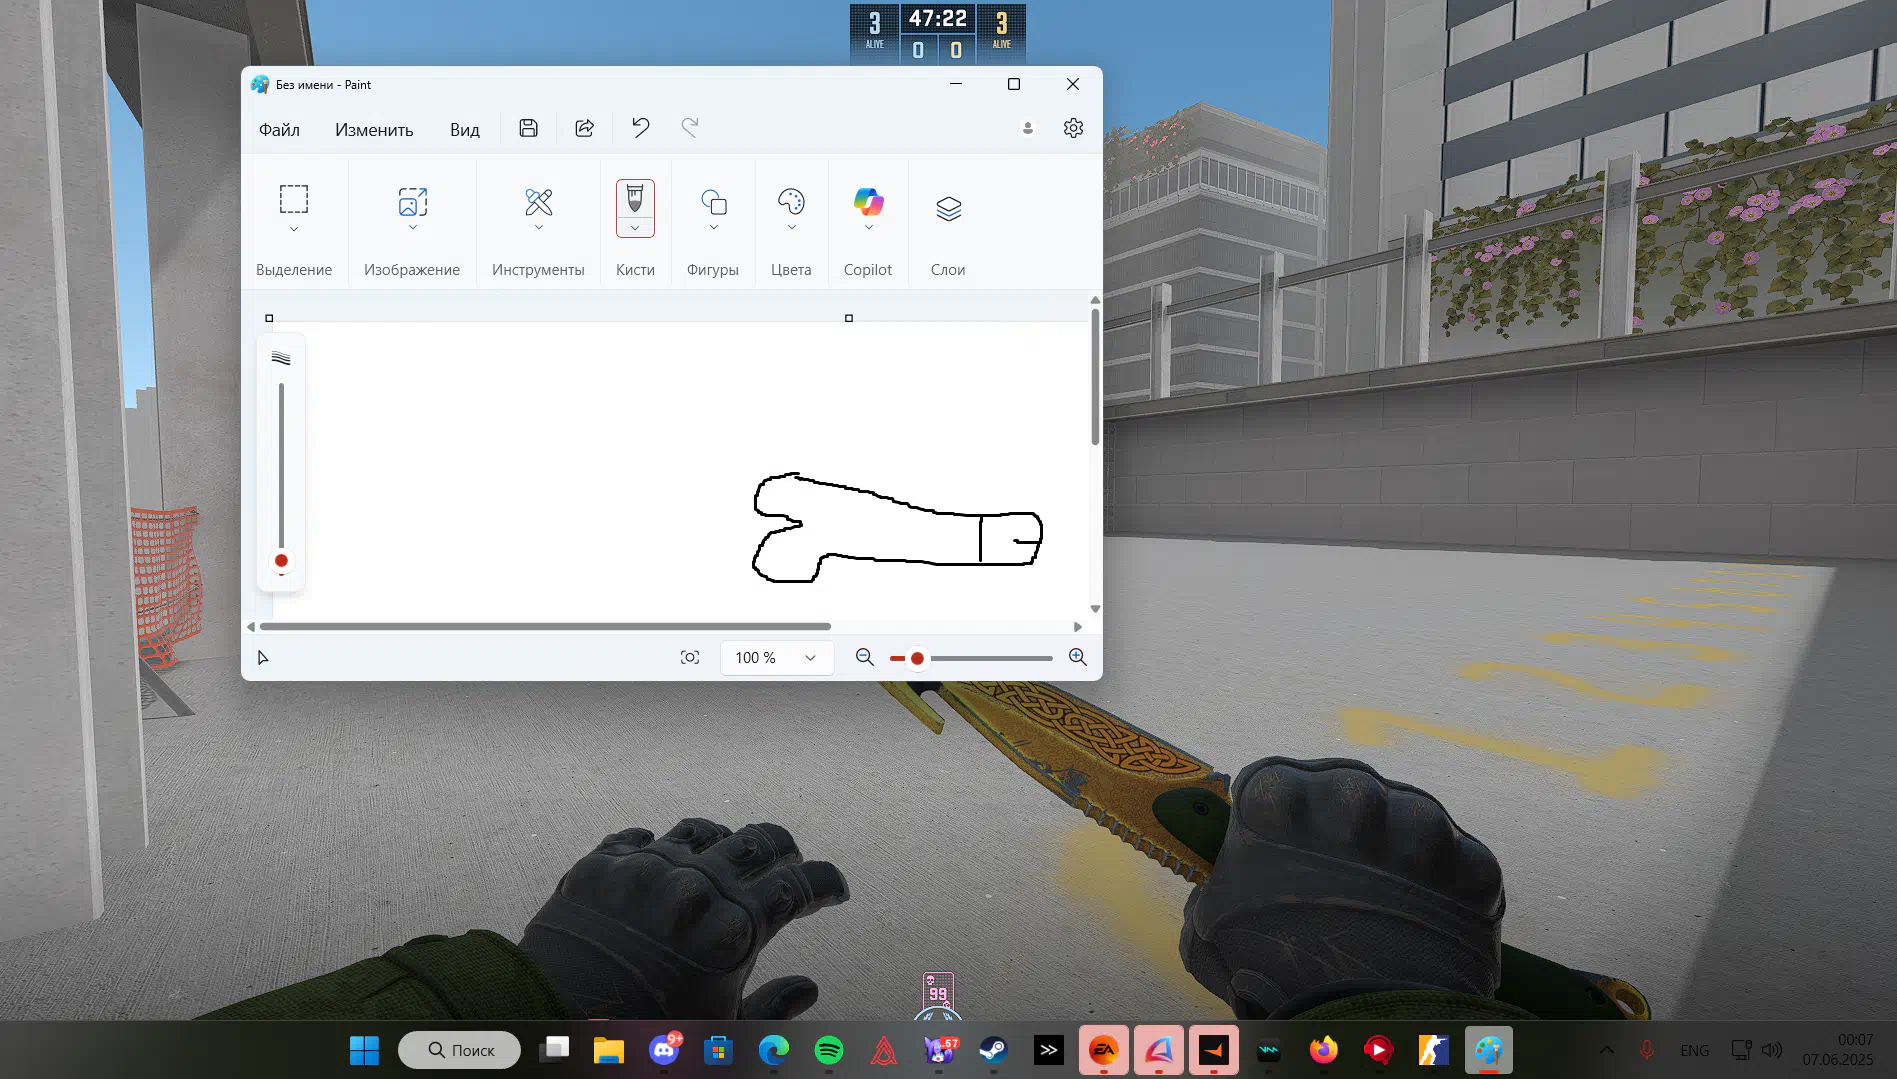Viewport: 1897px width, 1079px height.
Task: Click the Share icon in Paint
Action: click(x=585, y=128)
